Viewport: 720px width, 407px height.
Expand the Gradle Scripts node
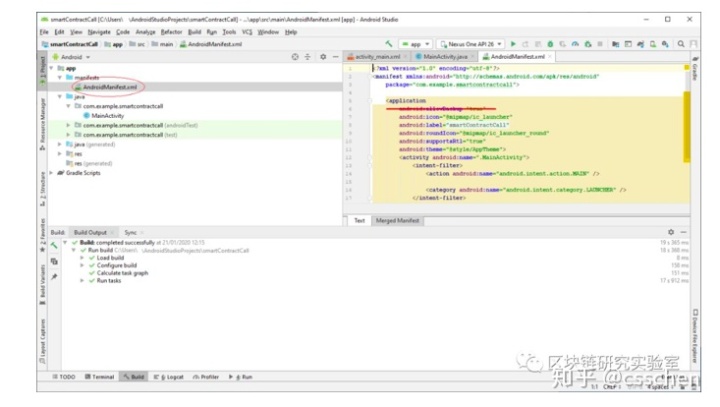pos(51,173)
